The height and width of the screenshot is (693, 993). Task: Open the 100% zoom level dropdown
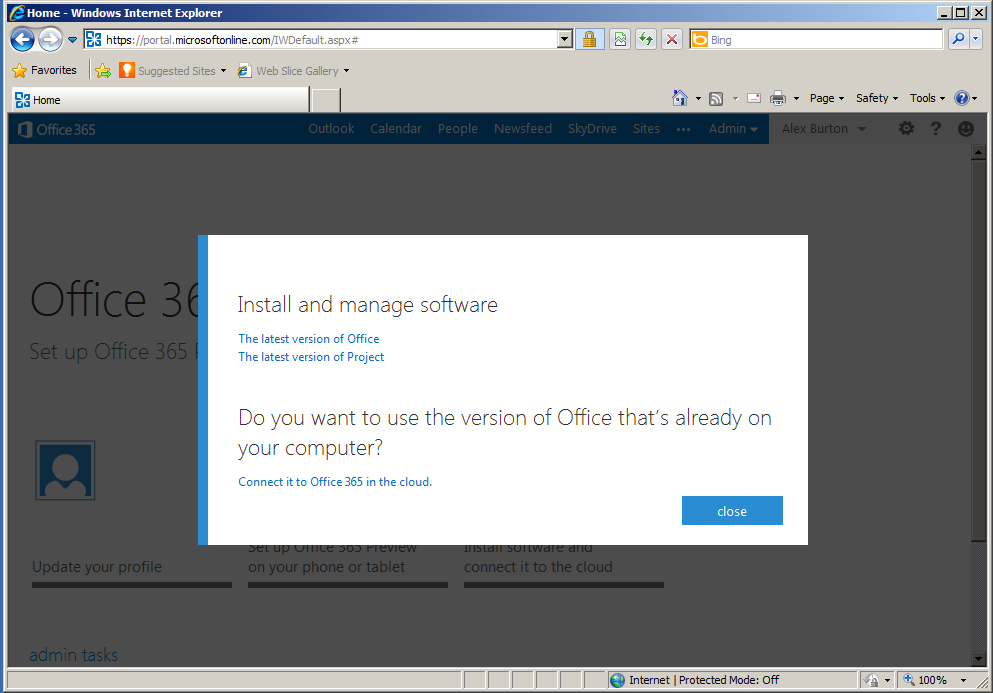(963, 680)
